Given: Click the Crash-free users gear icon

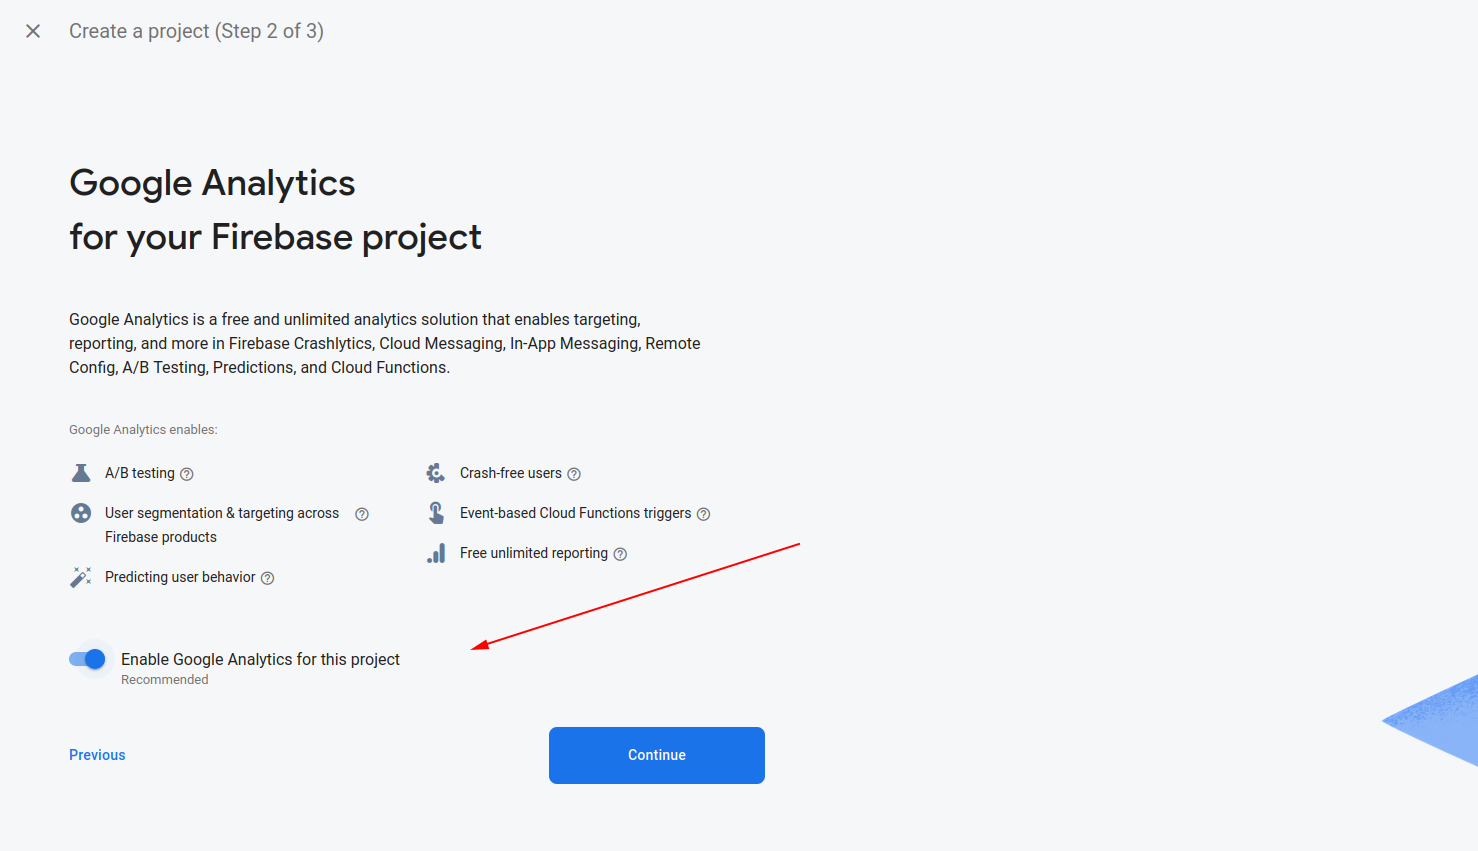Looking at the screenshot, I should click(435, 472).
